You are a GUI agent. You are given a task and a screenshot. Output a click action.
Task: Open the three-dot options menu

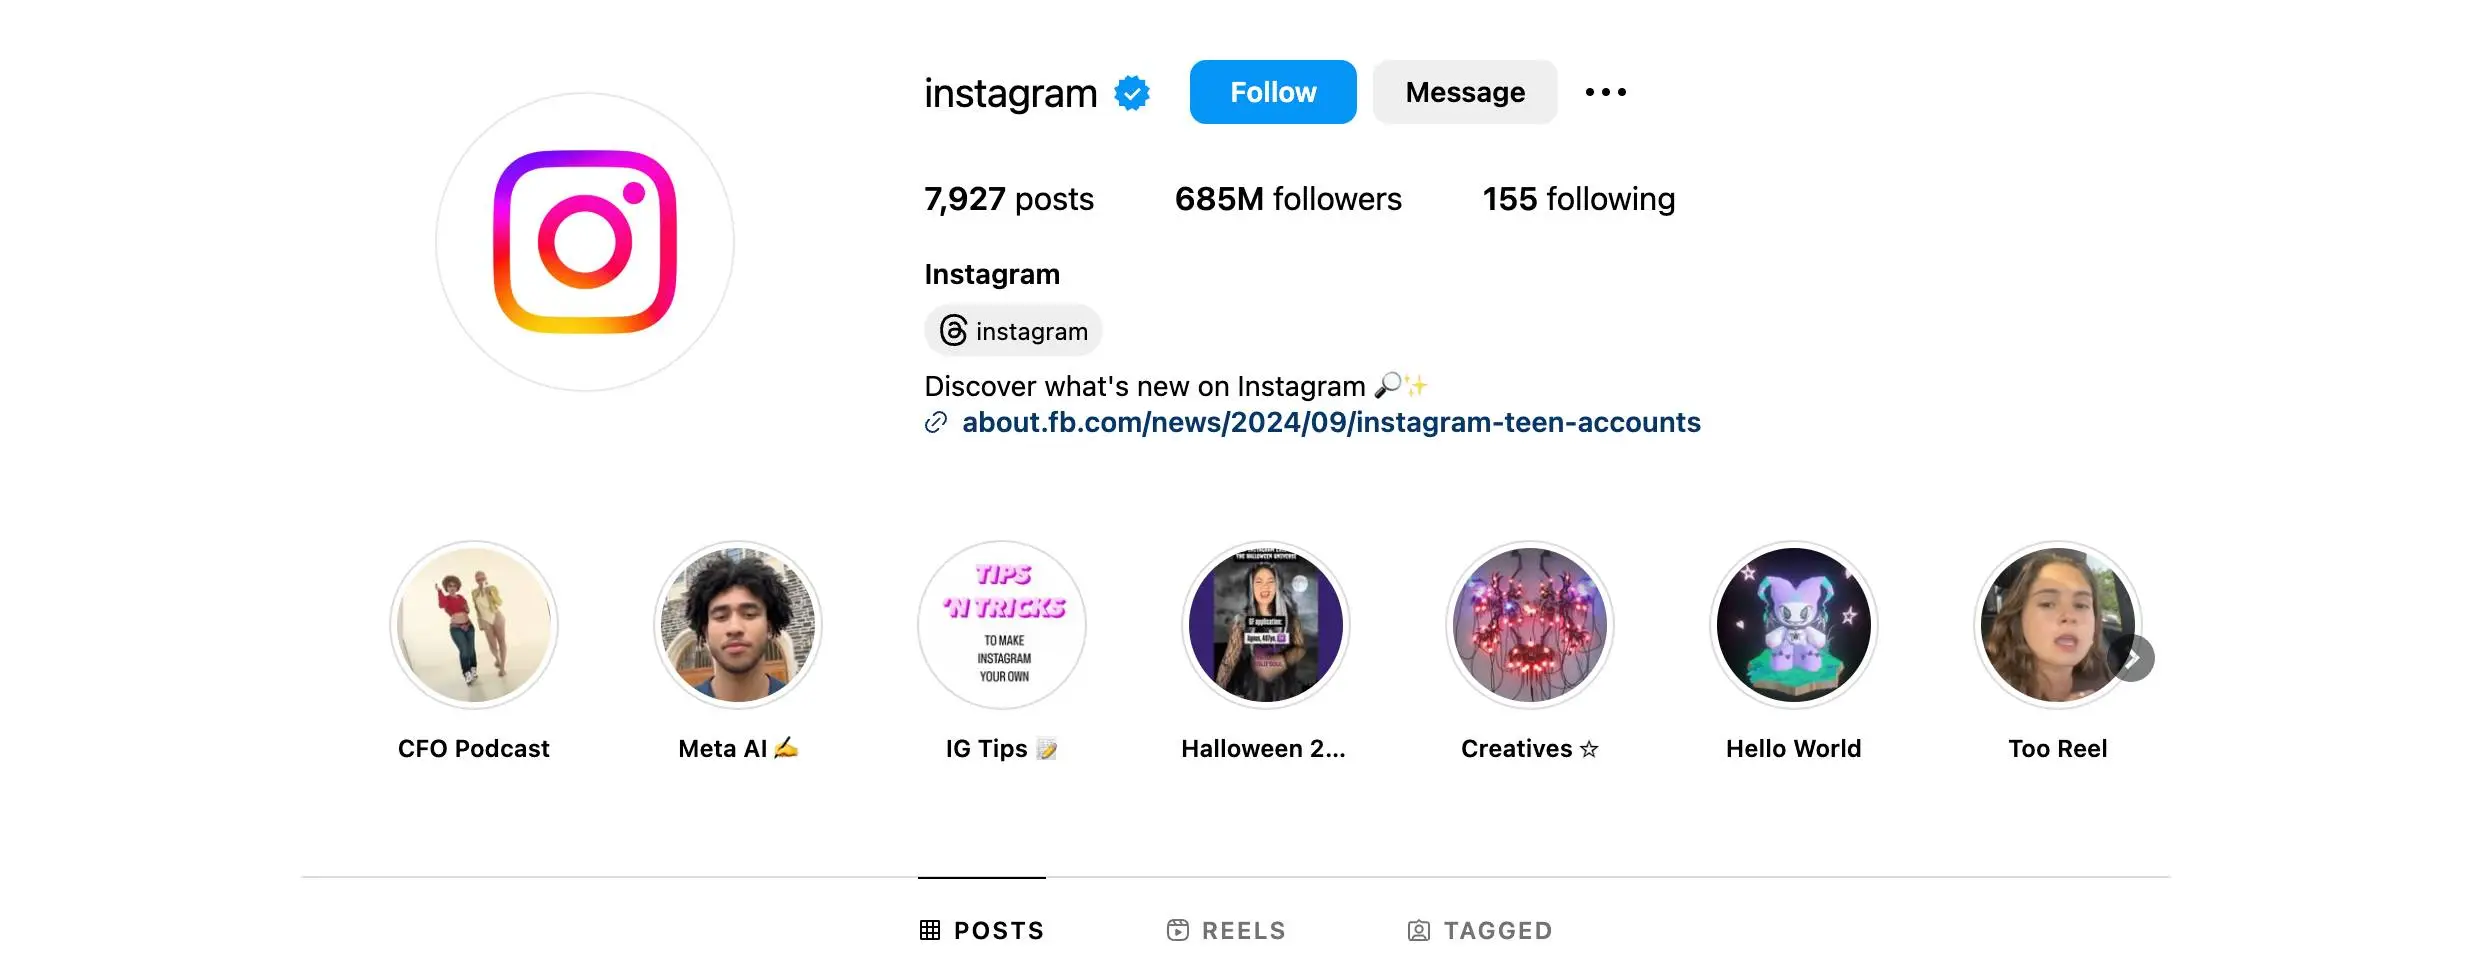pos(1606,92)
